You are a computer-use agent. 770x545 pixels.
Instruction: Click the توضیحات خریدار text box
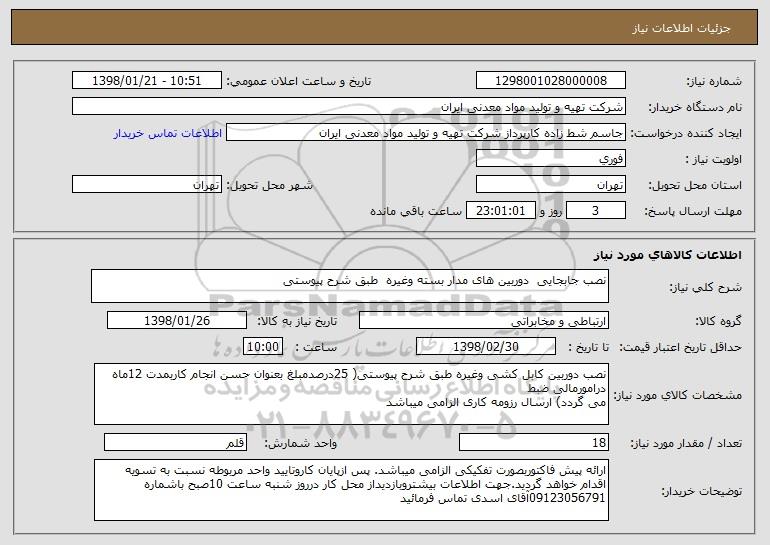tap(351, 490)
